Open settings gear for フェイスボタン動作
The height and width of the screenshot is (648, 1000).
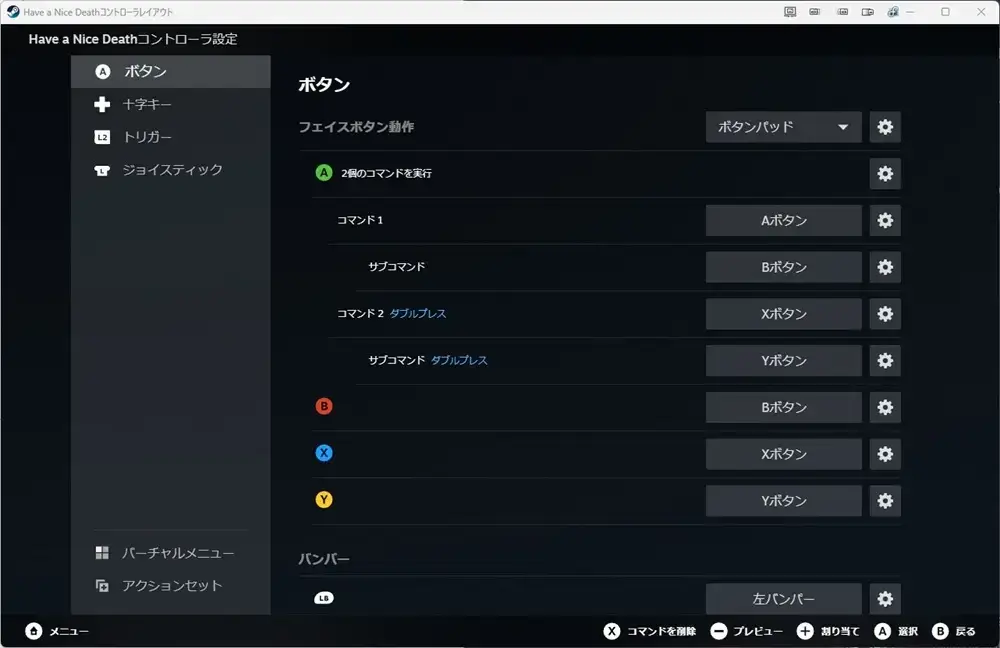[885, 127]
